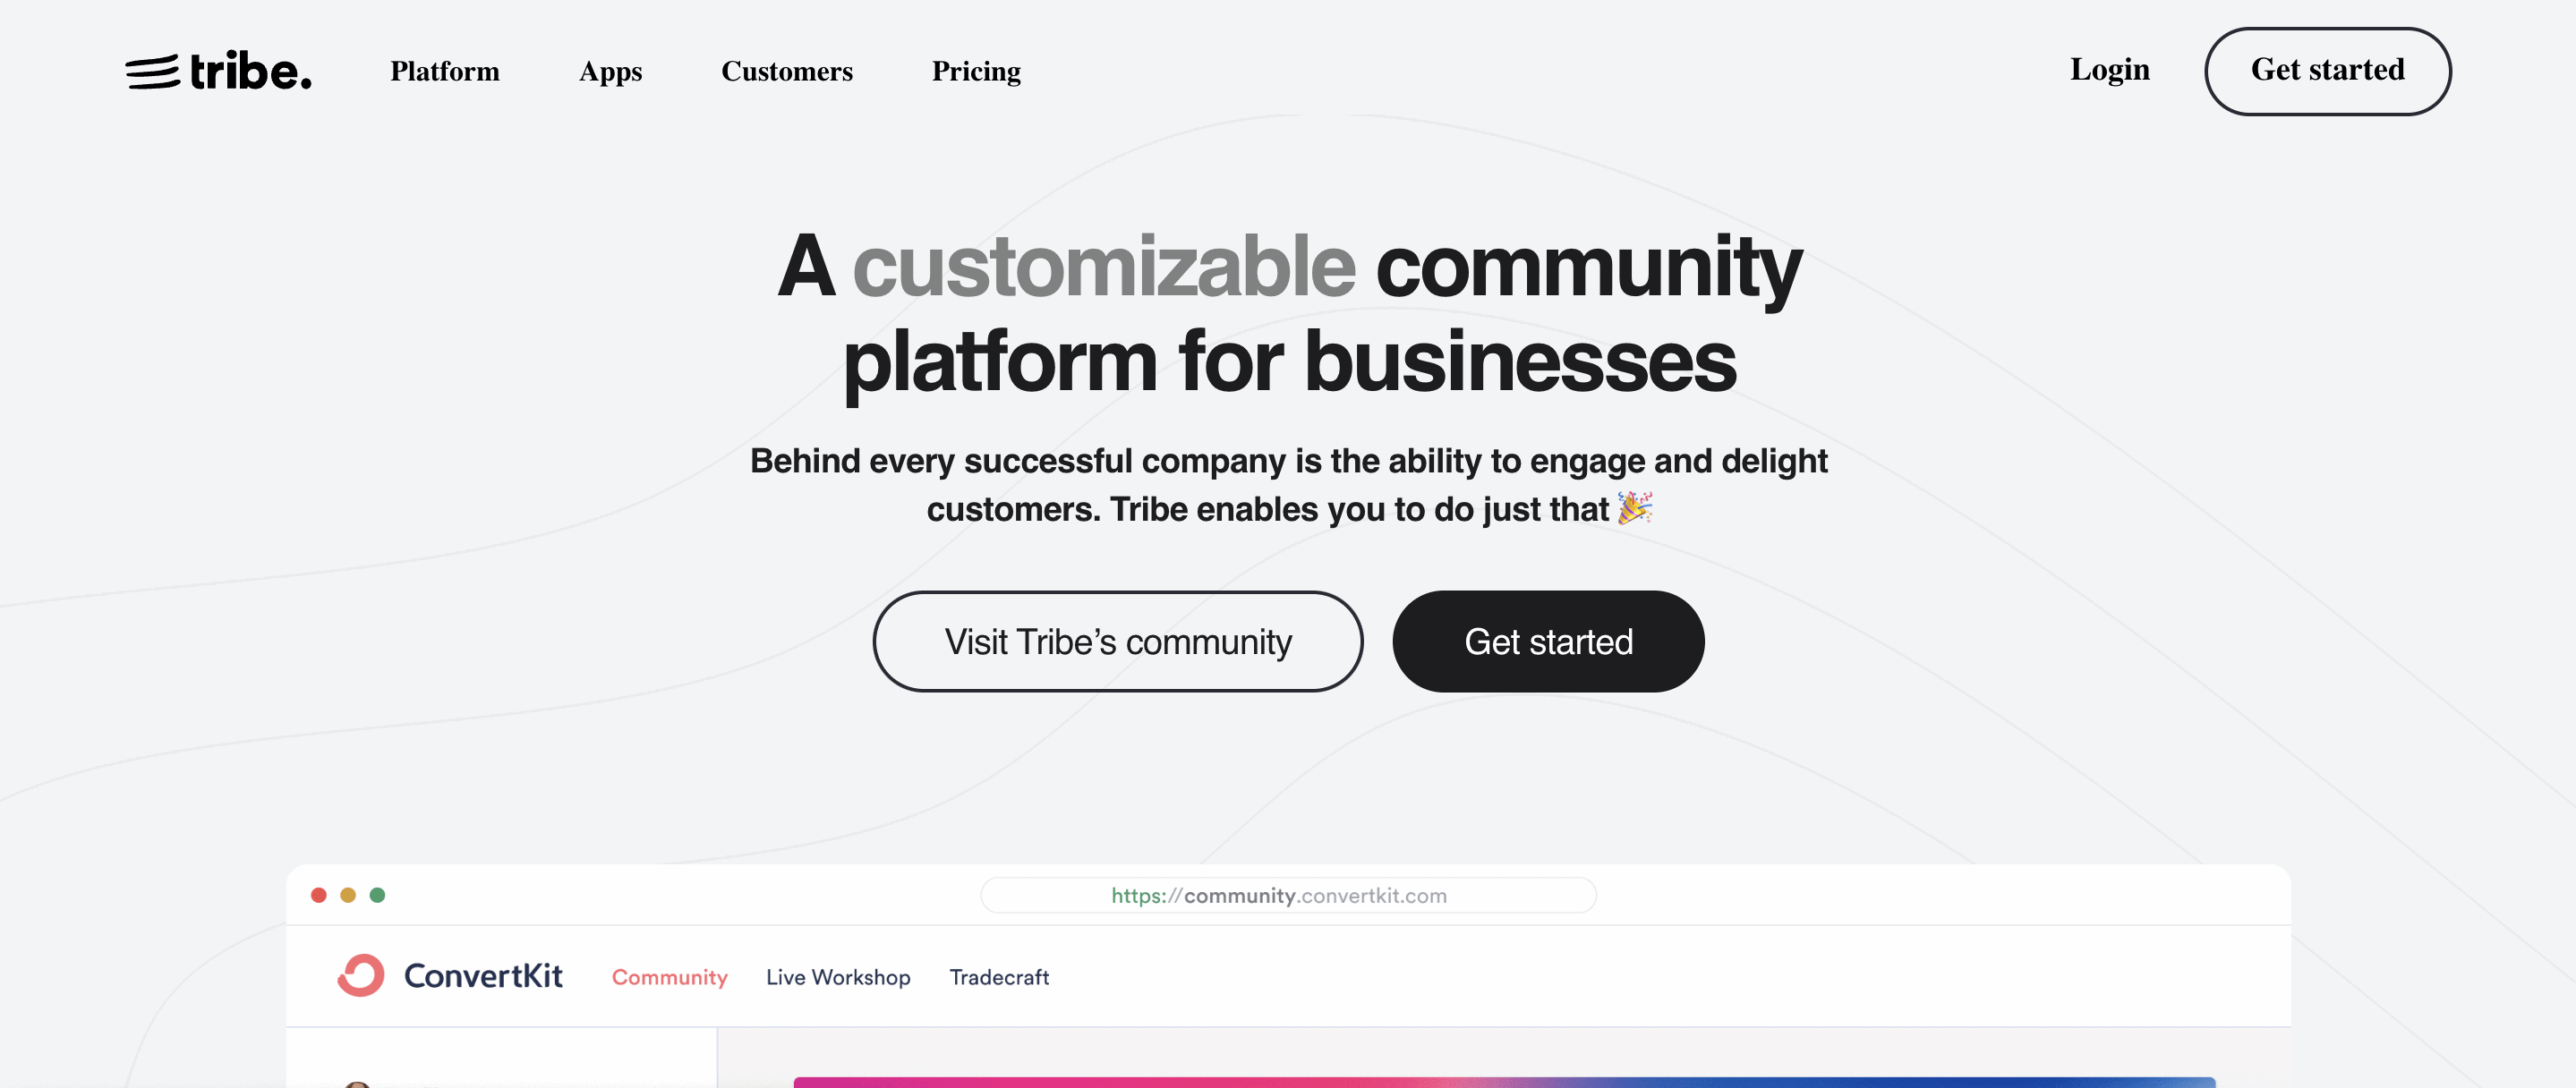This screenshot has height=1088, width=2576.
Task: Open the Tradecraft tab
Action: [999, 977]
